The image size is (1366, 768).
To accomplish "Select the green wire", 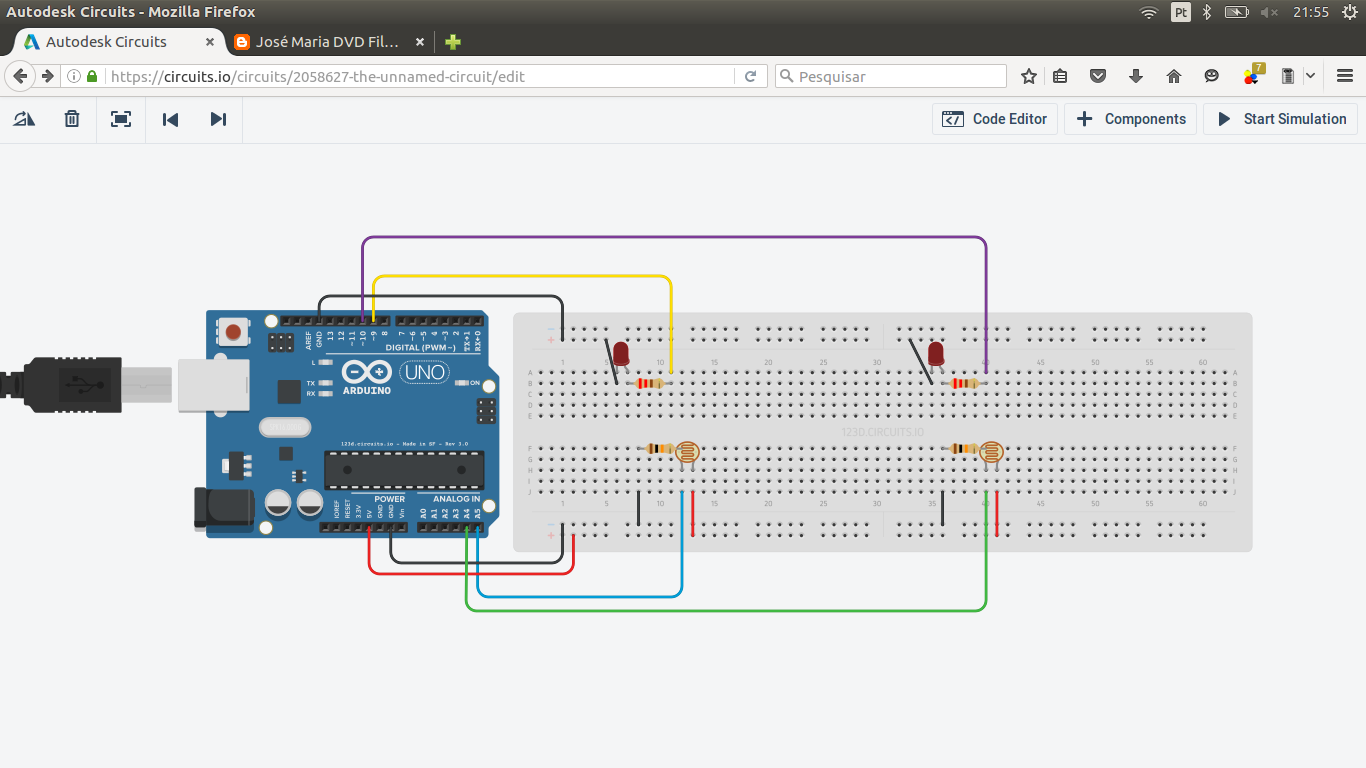I will (726, 609).
